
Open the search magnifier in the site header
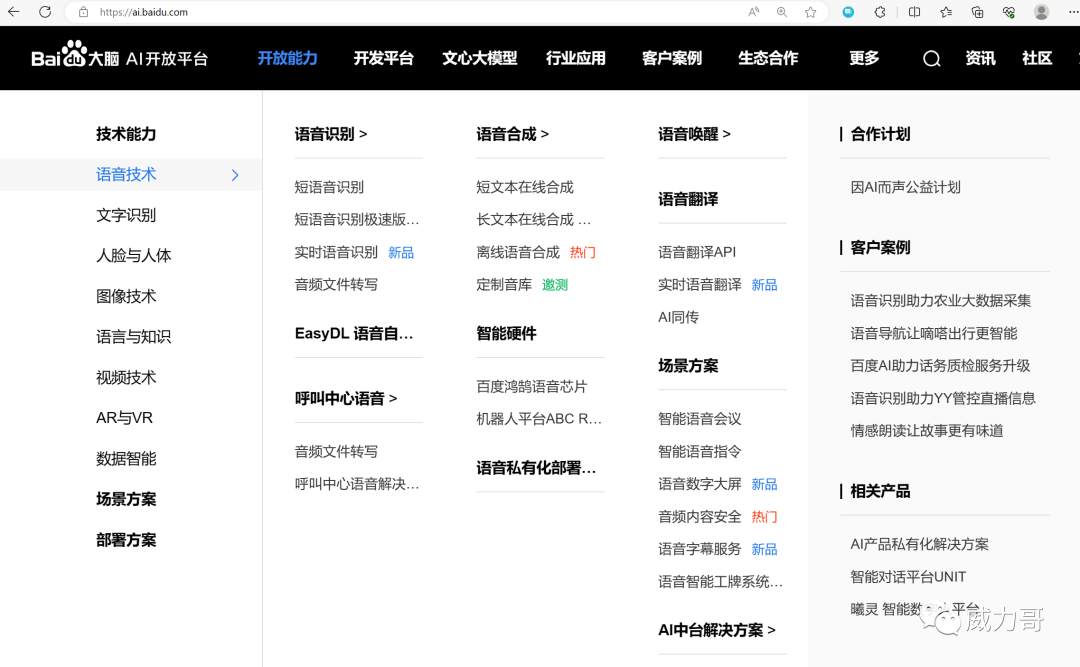932,59
